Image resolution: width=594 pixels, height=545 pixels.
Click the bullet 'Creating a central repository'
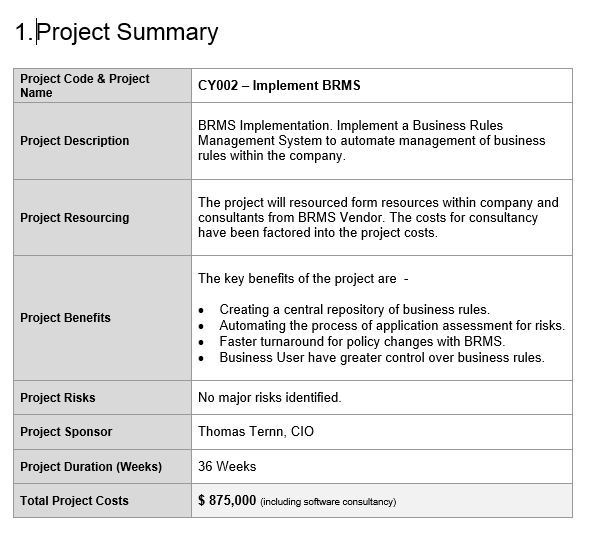click(x=355, y=310)
